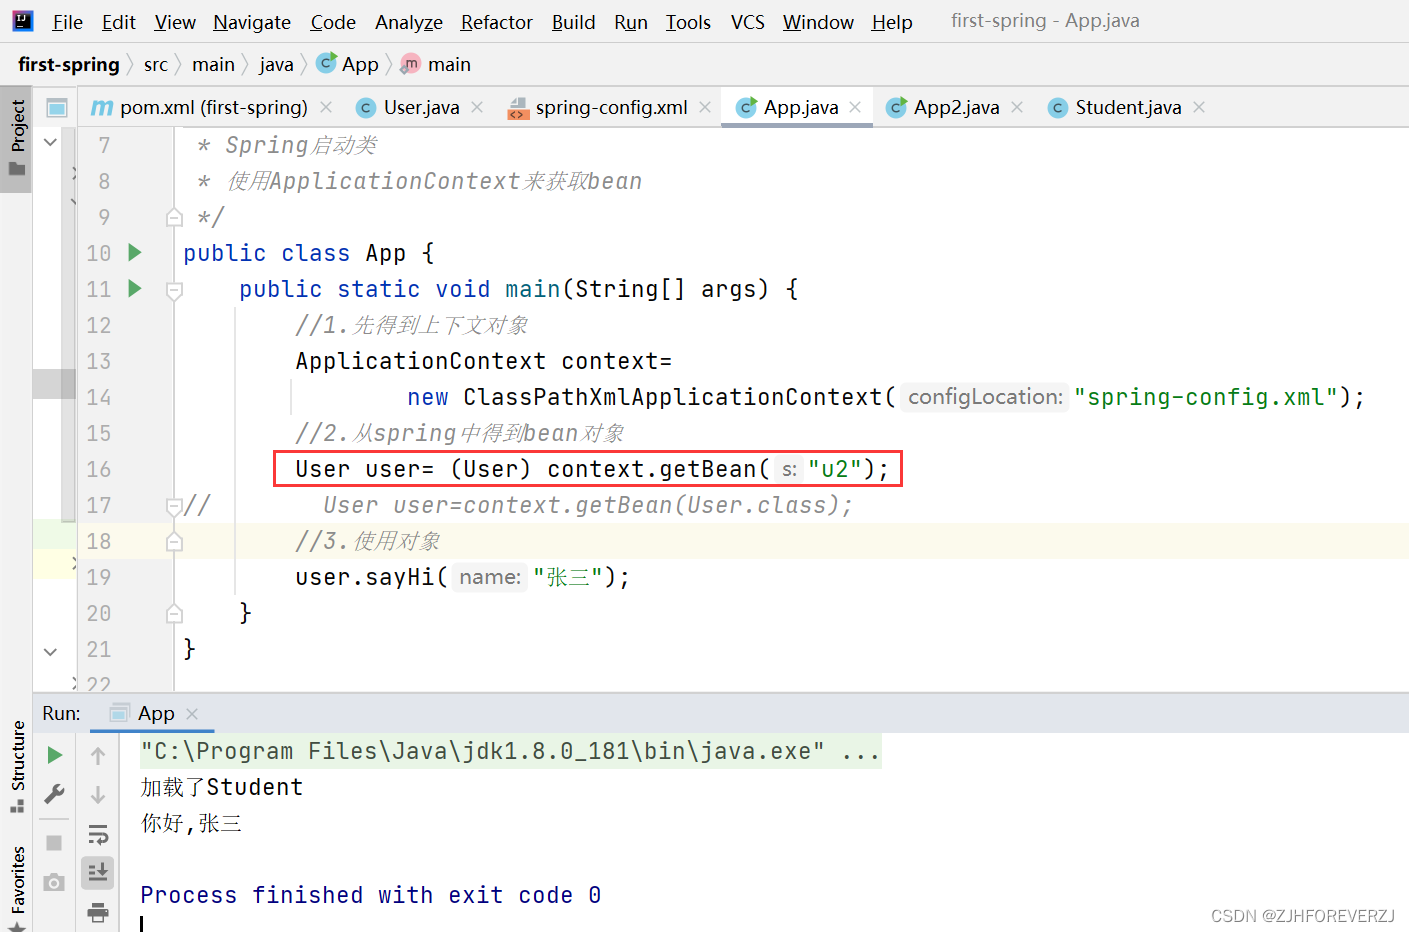Click the main folder breadcrumb

tap(213, 65)
